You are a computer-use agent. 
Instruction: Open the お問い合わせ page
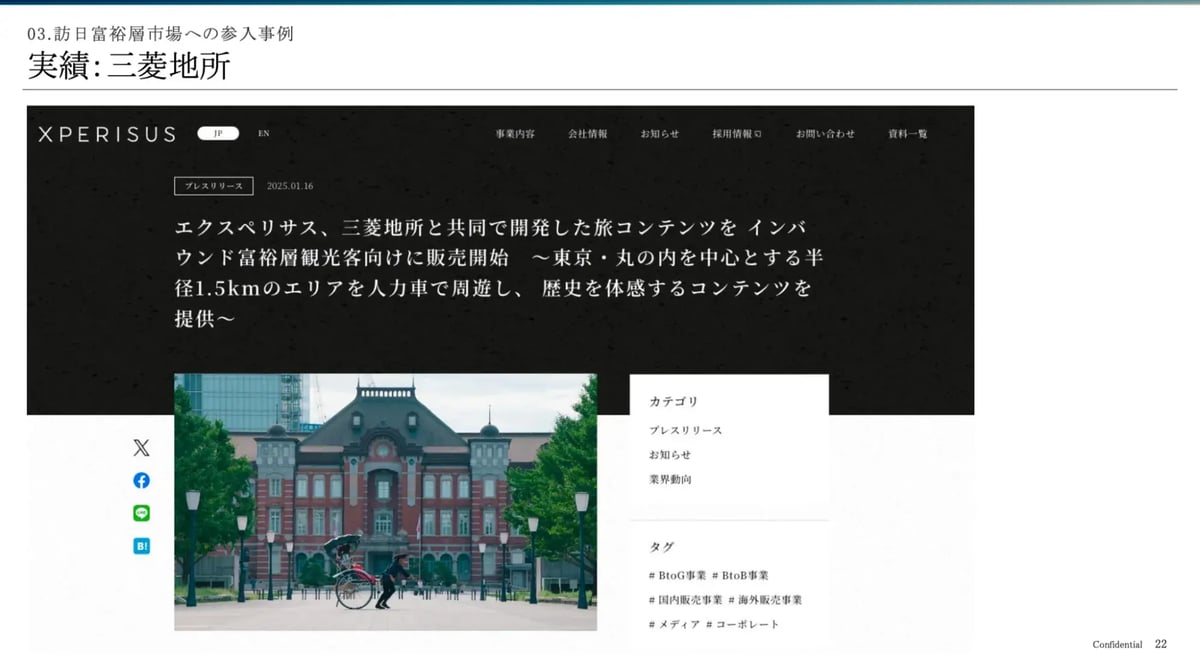(825, 134)
